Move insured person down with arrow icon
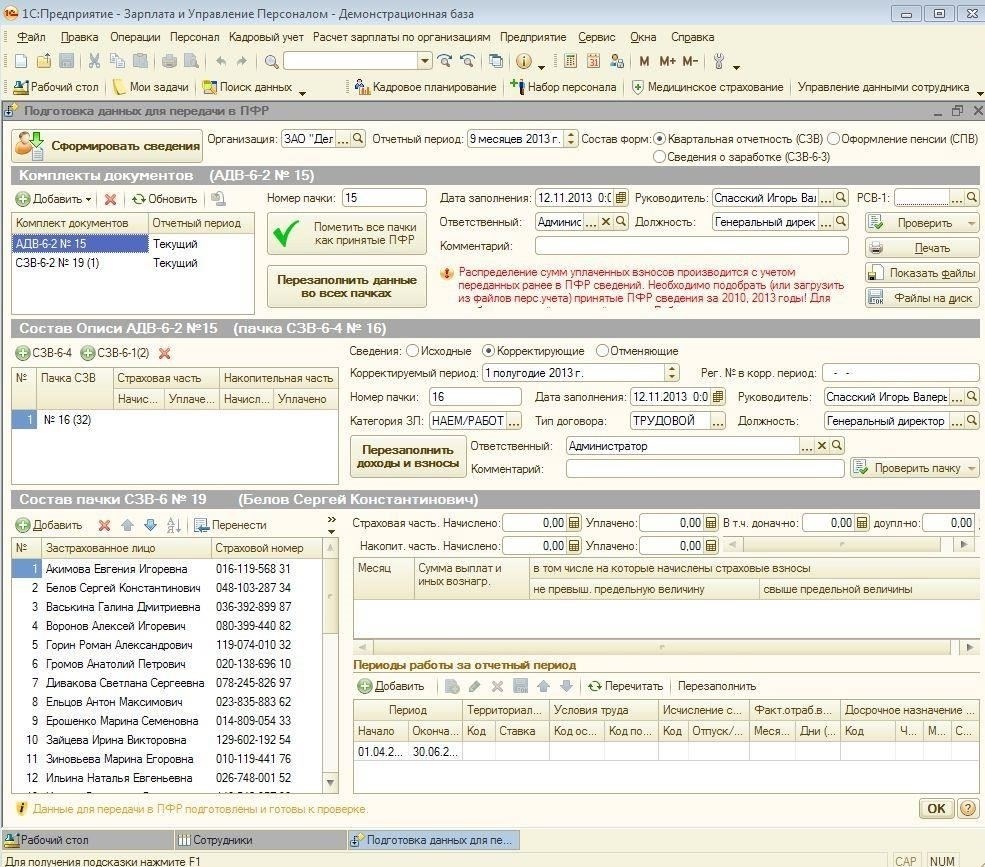This screenshot has width=985, height=867. click(x=150, y=525)
